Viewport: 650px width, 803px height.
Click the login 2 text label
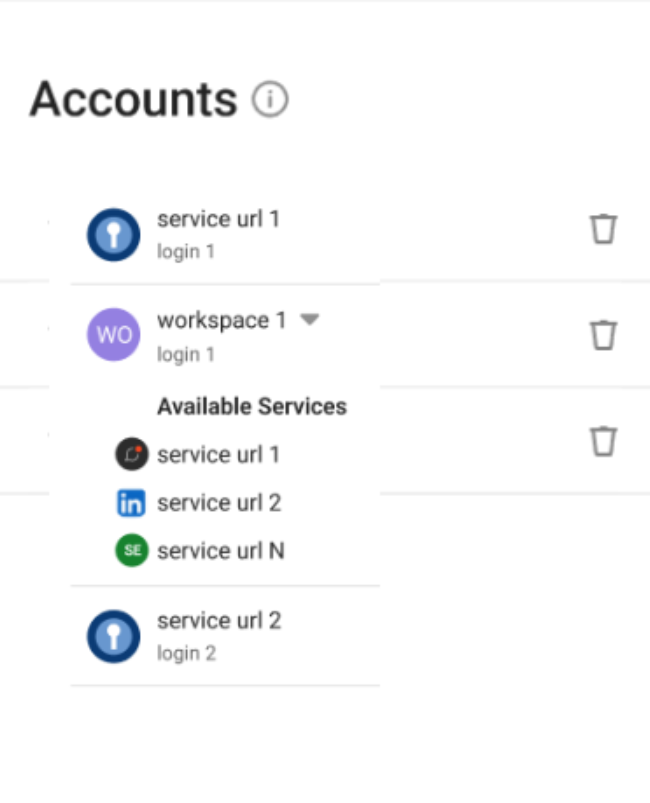point(186,654)
